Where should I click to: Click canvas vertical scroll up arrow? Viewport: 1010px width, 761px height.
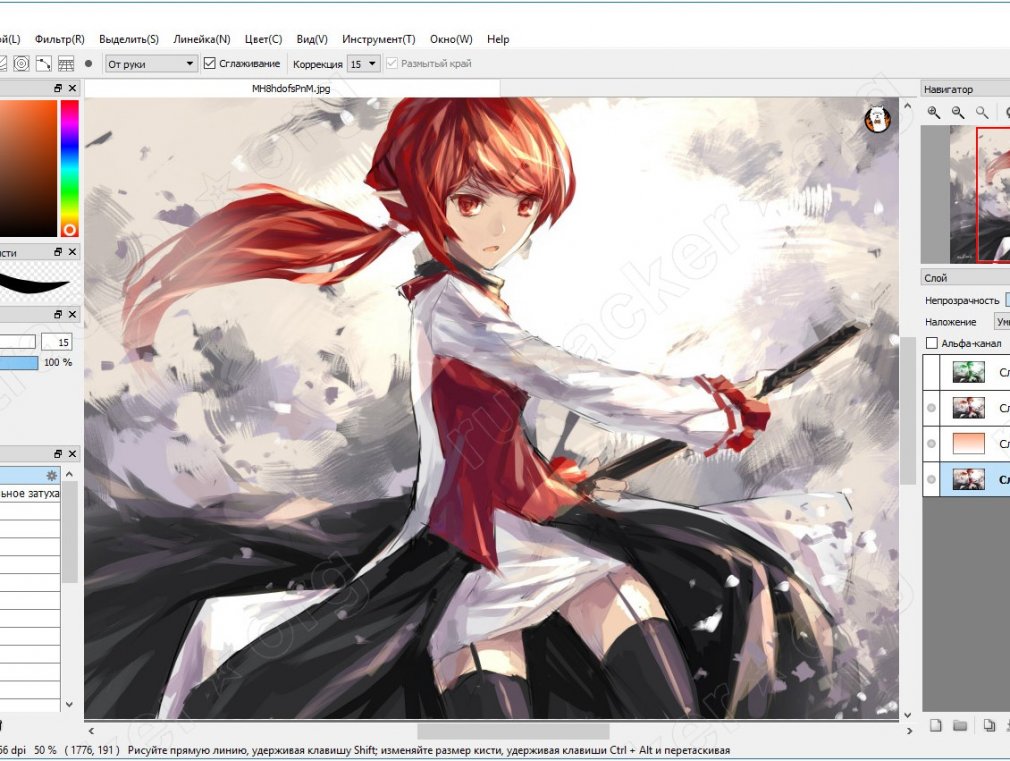[908, 106]
